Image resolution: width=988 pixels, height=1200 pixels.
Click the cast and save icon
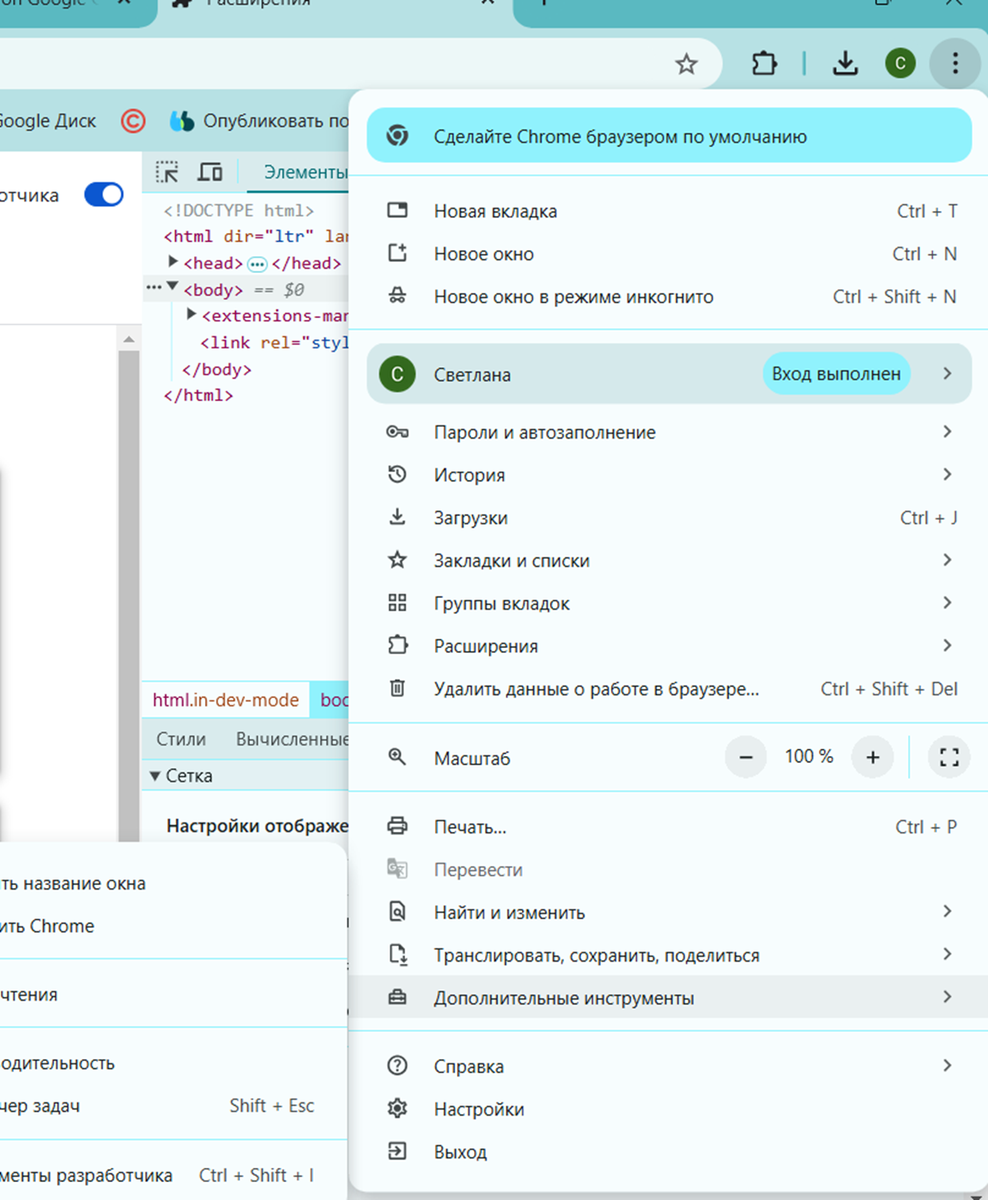pyautogui.click(x=397, y=955)
